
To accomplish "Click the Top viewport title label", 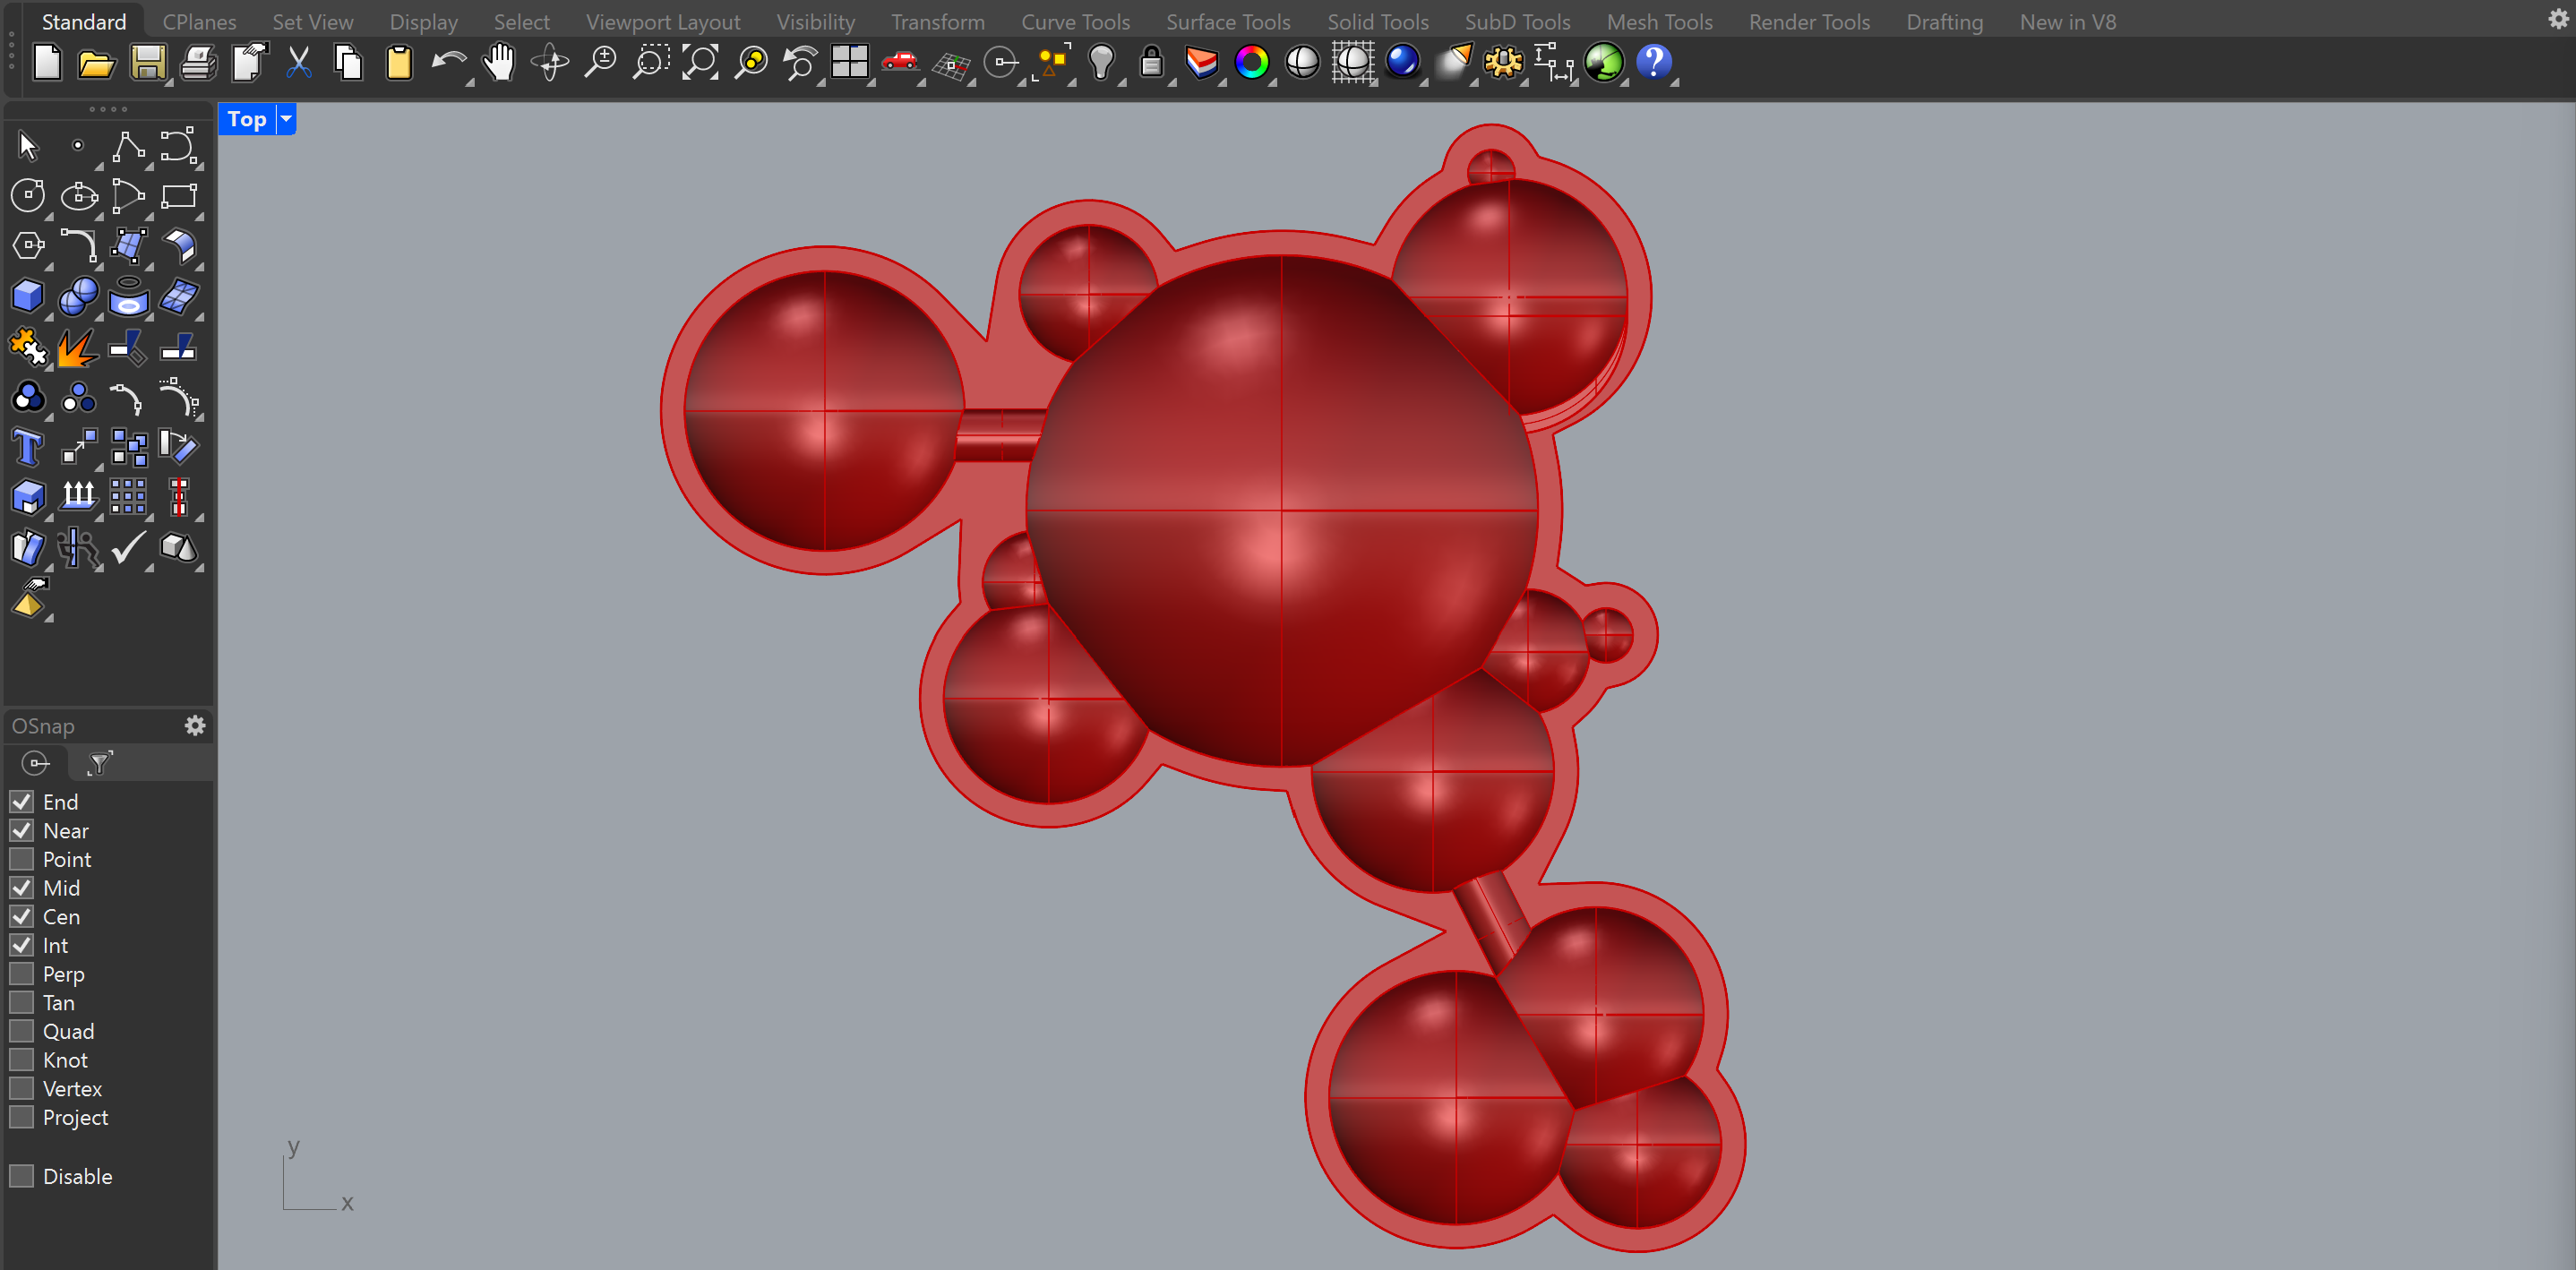I will [x=246, y=119].
